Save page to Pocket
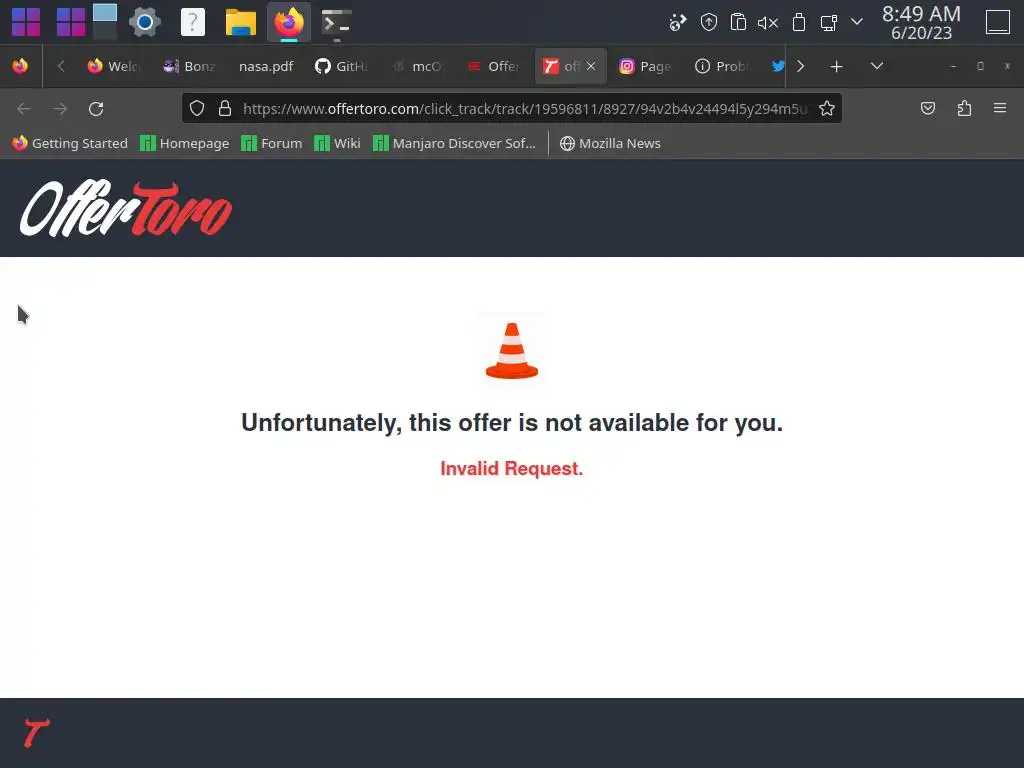This screenshot has height=768, width=1024. [x=928, y=108]
